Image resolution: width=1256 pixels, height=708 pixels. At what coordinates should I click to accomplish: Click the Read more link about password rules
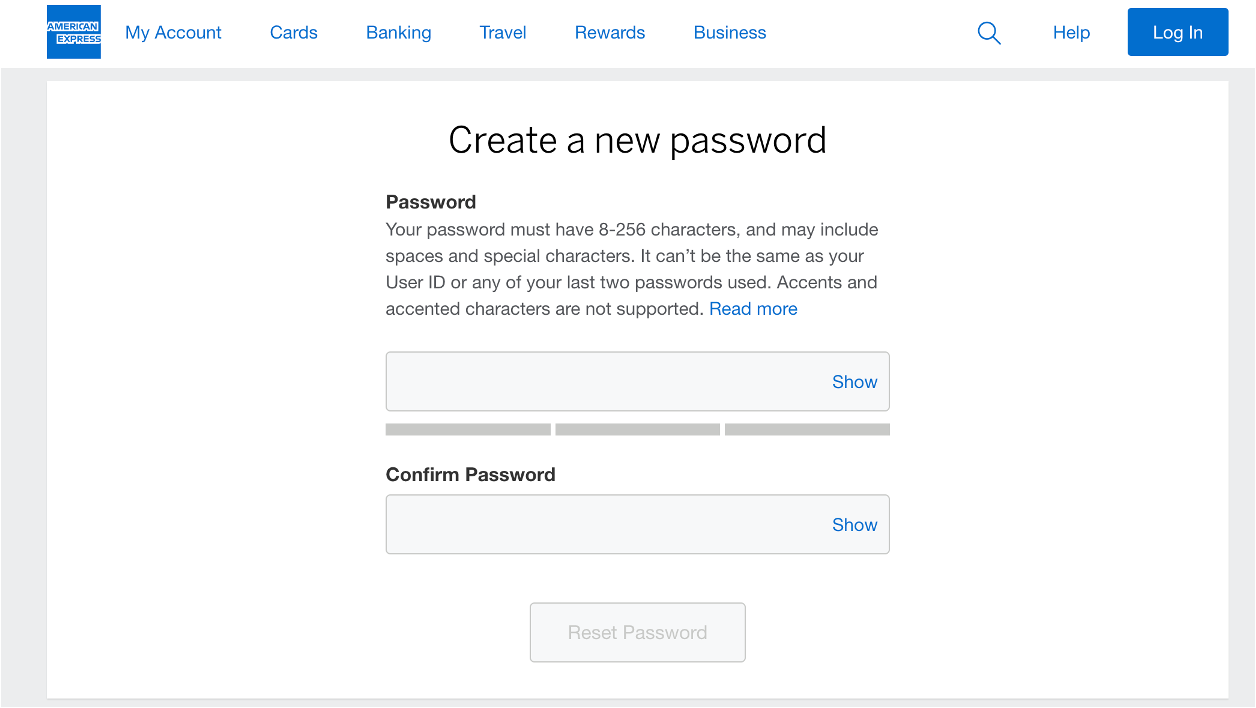753,309
